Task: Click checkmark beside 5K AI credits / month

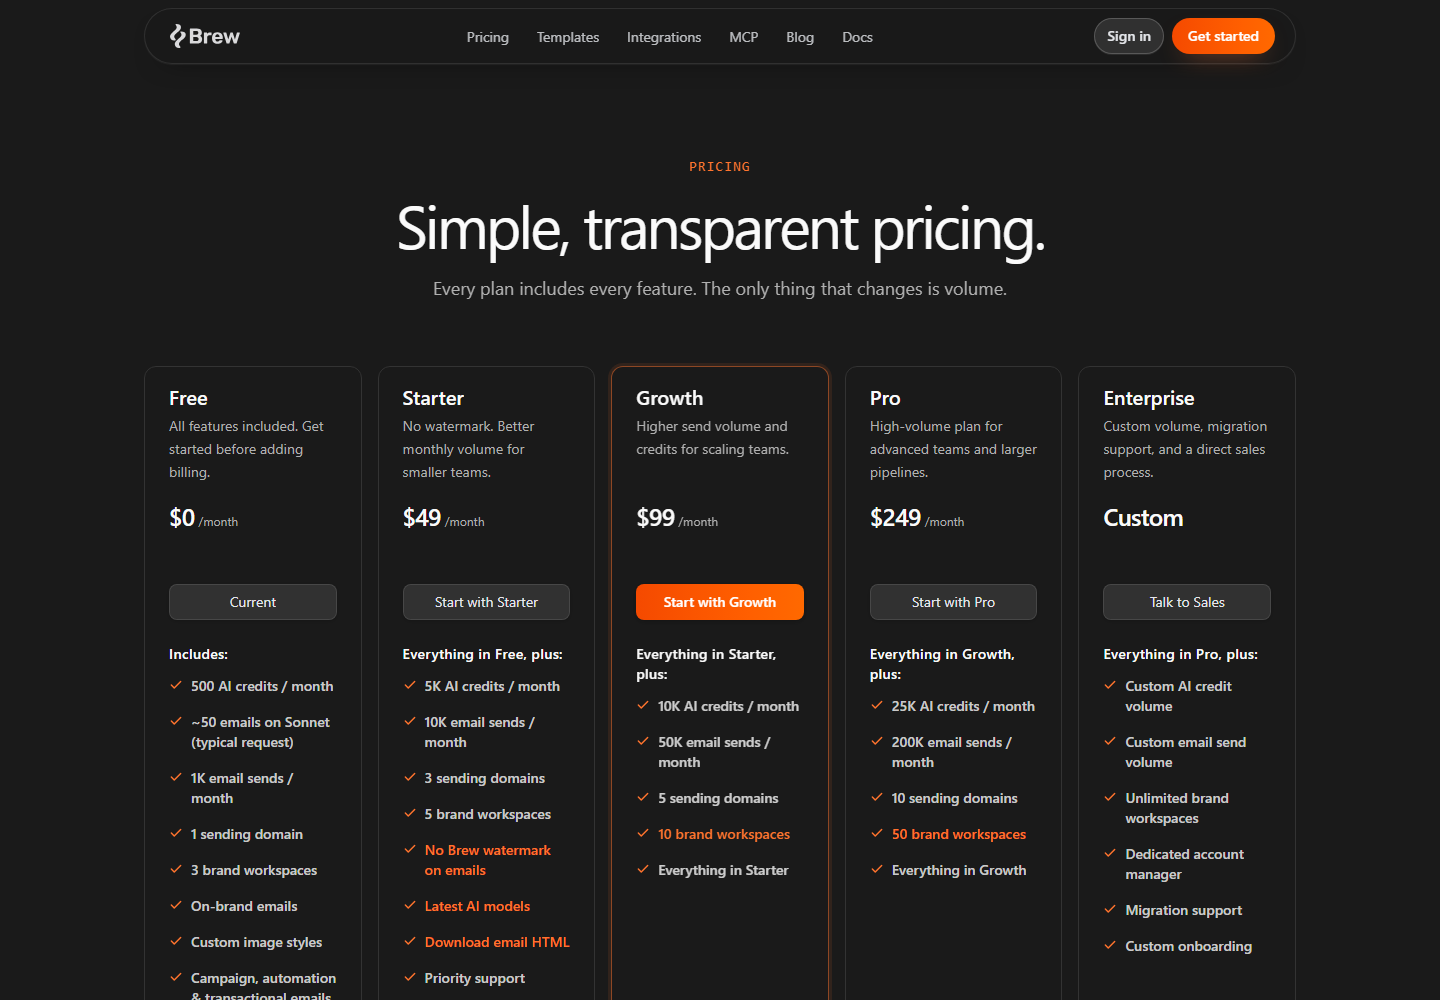Action: (410, 686)
